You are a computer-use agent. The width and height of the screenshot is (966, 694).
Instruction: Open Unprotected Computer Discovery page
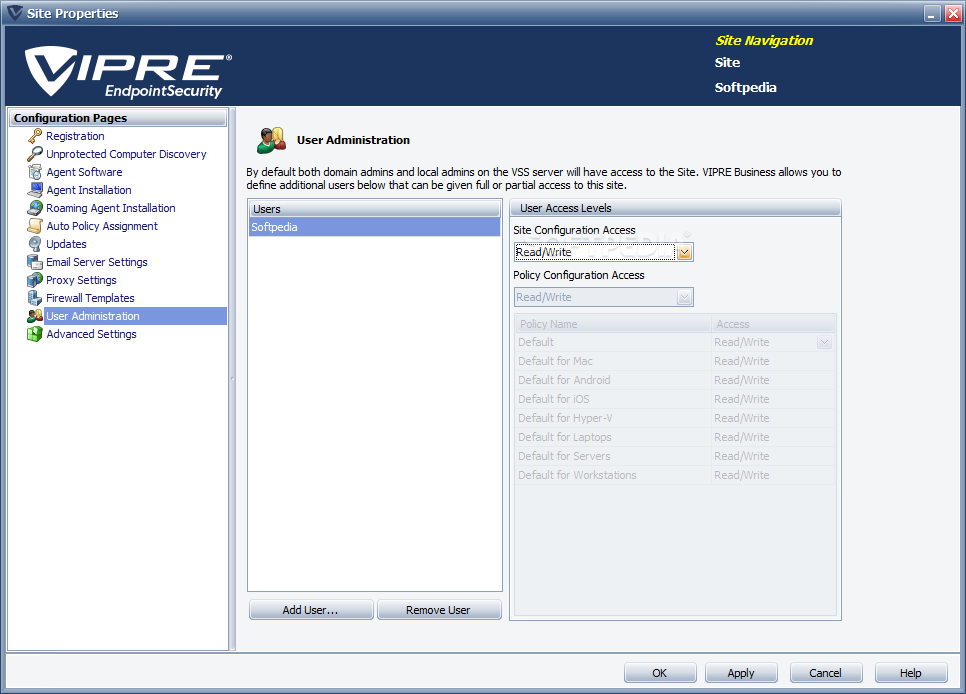[x=126, y=154]
